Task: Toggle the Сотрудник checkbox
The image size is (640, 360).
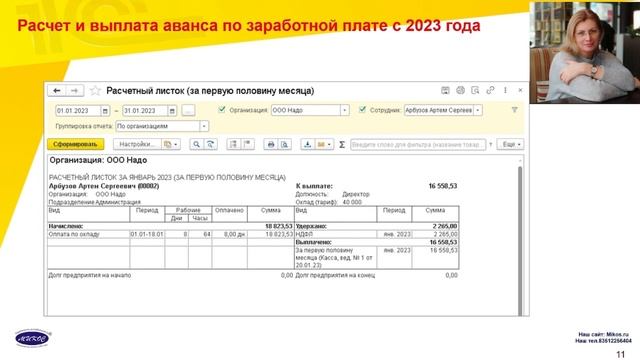Action: pyautogui.click(x=362, y=109)
